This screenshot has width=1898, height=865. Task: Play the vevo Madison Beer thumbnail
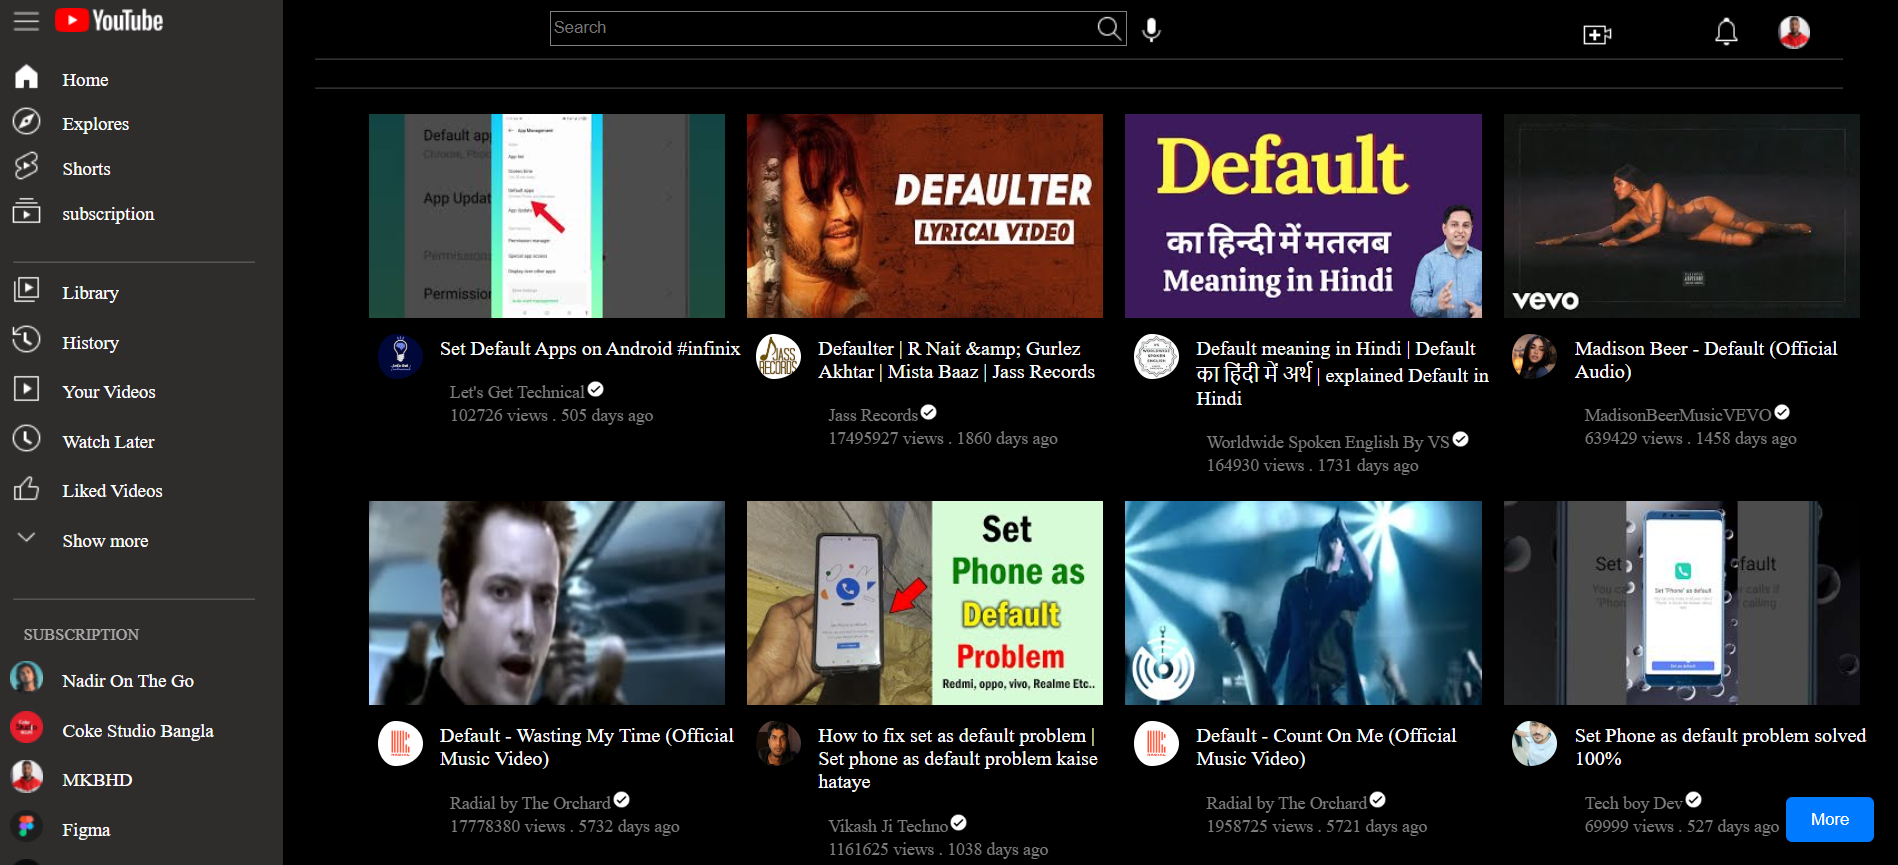click(x=1682, y=216)
